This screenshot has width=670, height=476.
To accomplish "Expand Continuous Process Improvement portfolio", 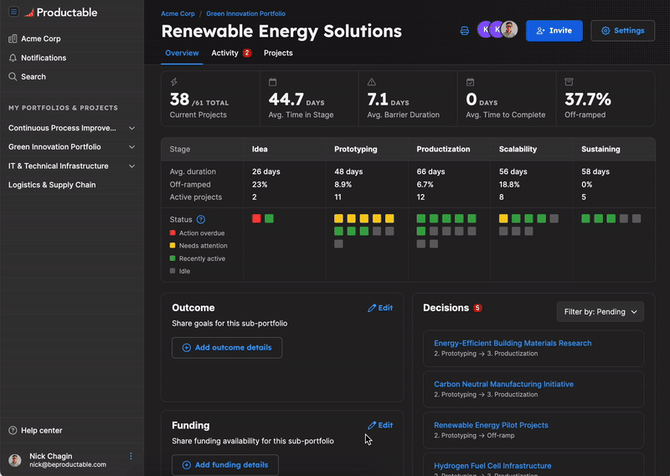I will pos(132,128).
